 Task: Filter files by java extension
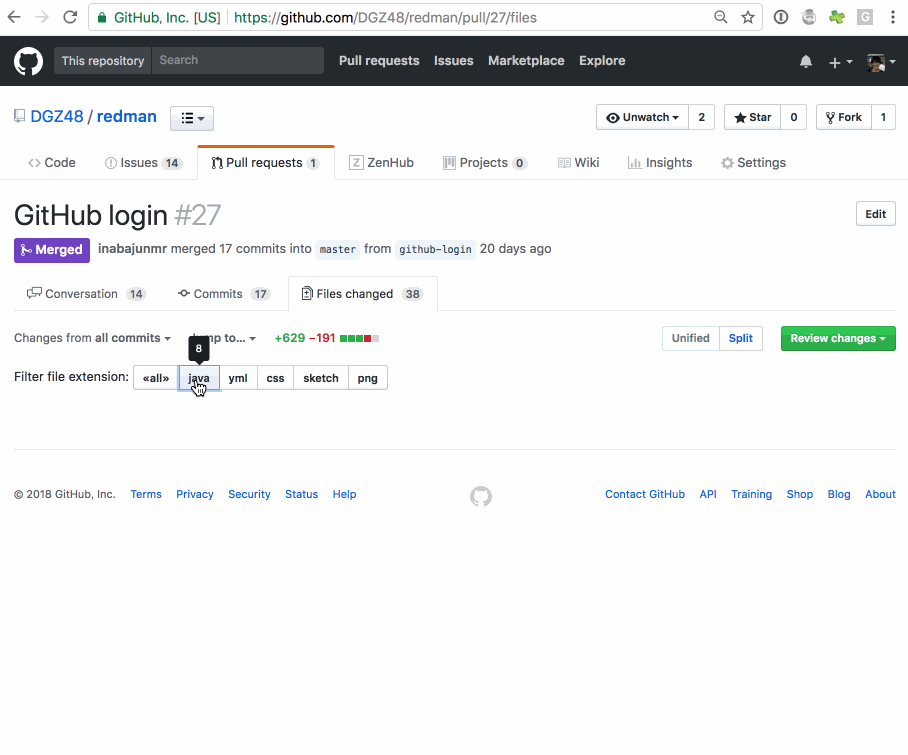point(199,378)
